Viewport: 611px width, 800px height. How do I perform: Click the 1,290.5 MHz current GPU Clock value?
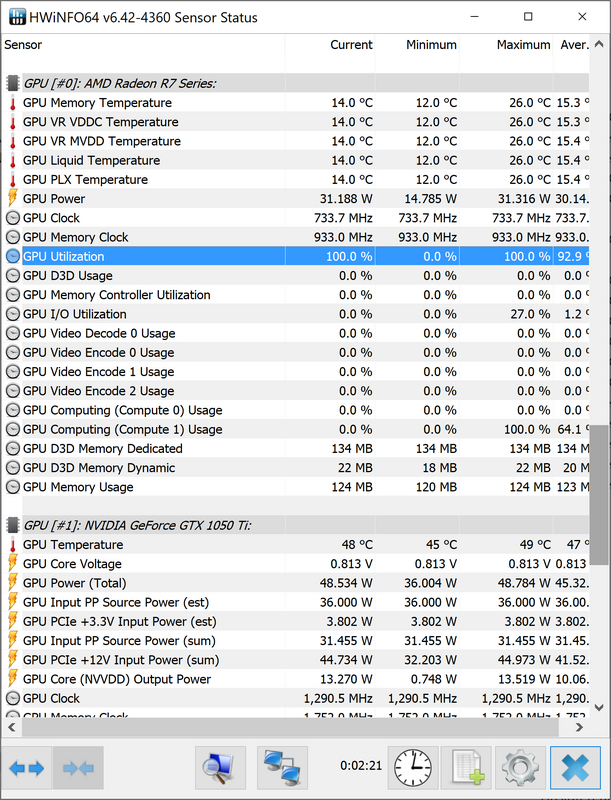point(338,698)
